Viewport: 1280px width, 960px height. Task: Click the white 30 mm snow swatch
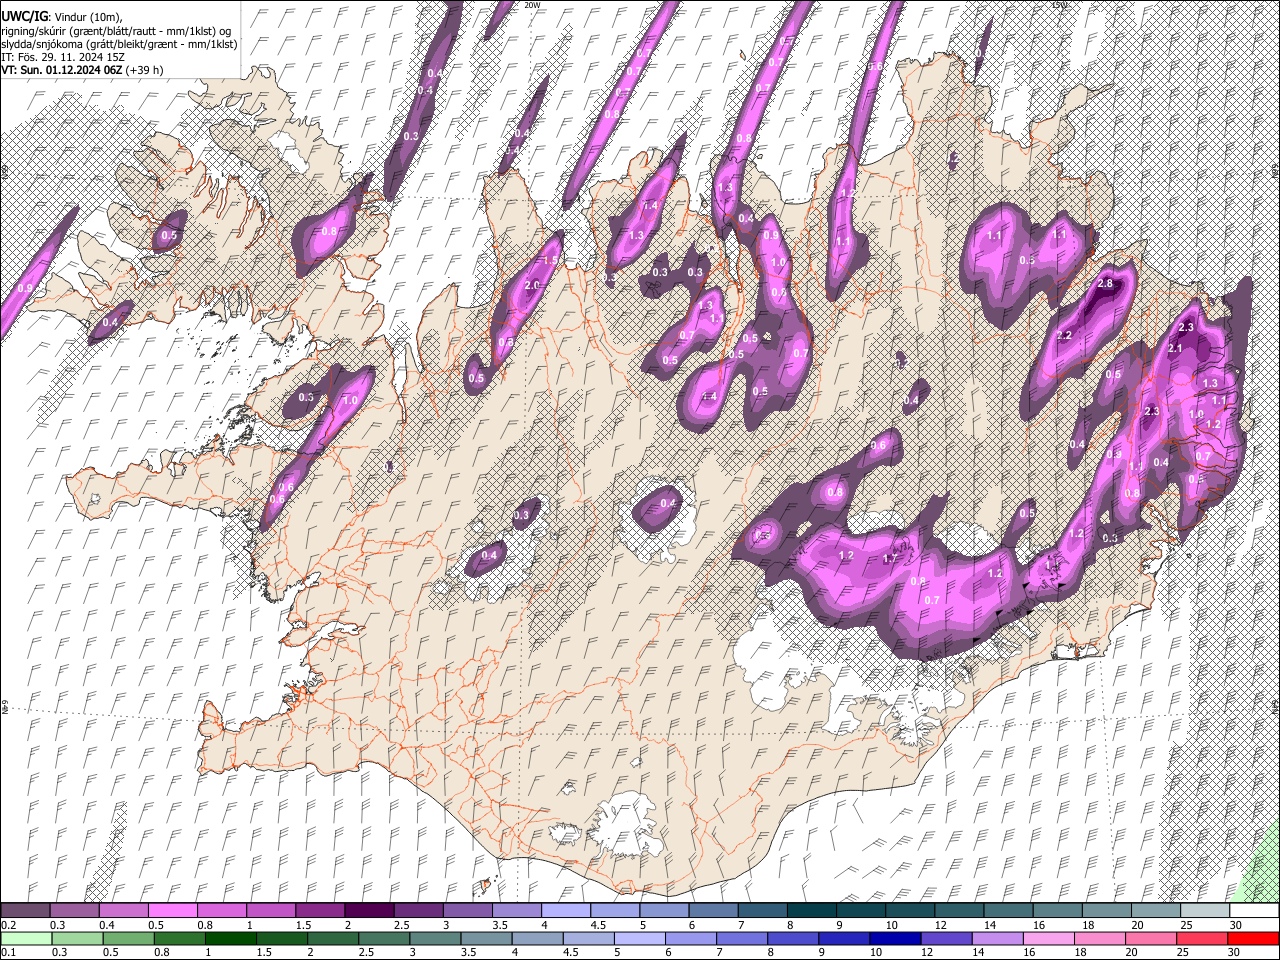[1253, 911]
